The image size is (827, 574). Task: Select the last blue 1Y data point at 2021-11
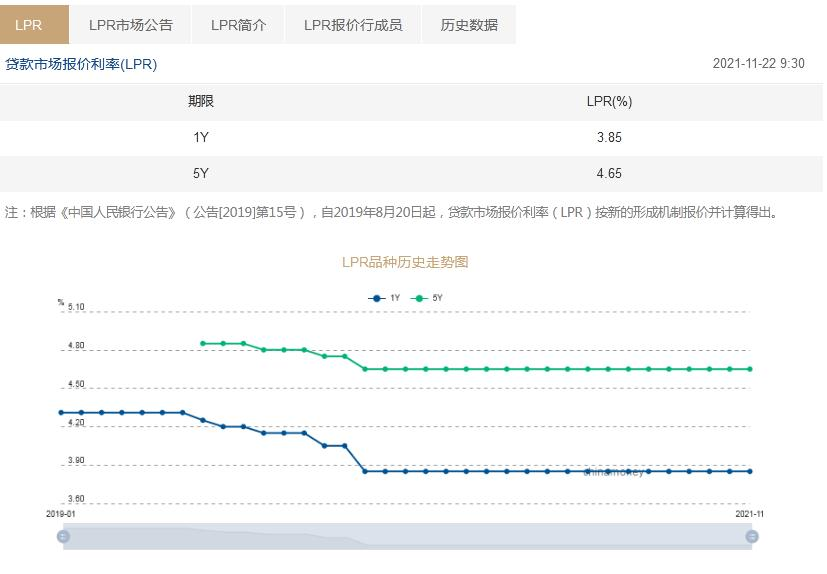[750, 471]
